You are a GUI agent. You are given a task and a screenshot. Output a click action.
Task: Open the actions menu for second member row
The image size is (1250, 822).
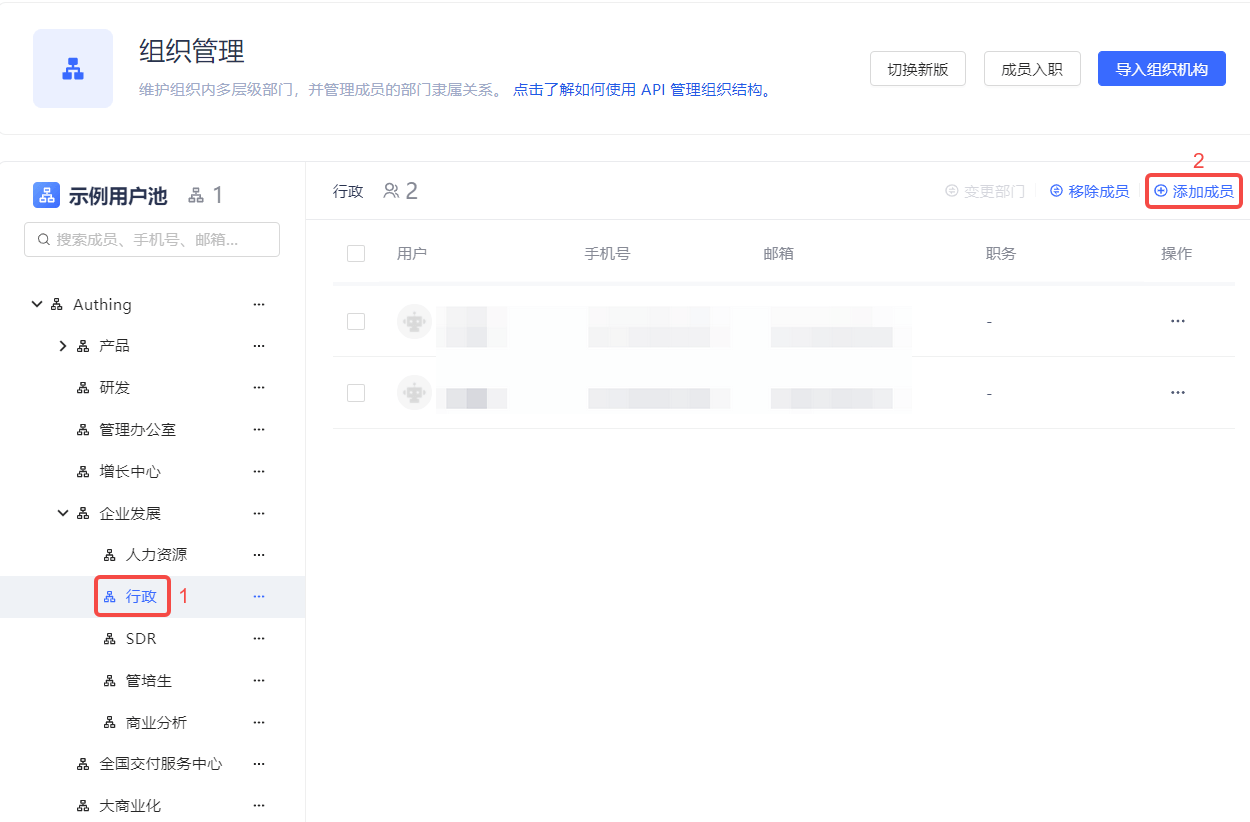click(1177, 393)
